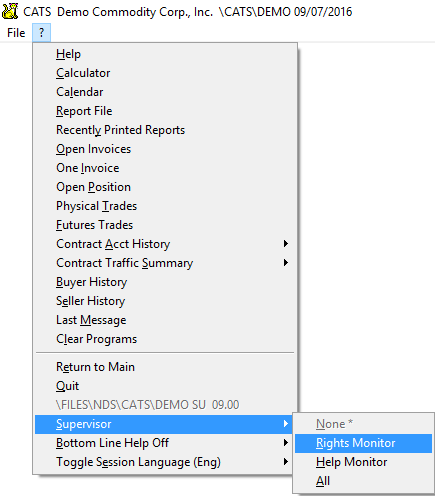Open Buyer History
Viewport: 435px width, 496px height.
[x=166, y=282]
